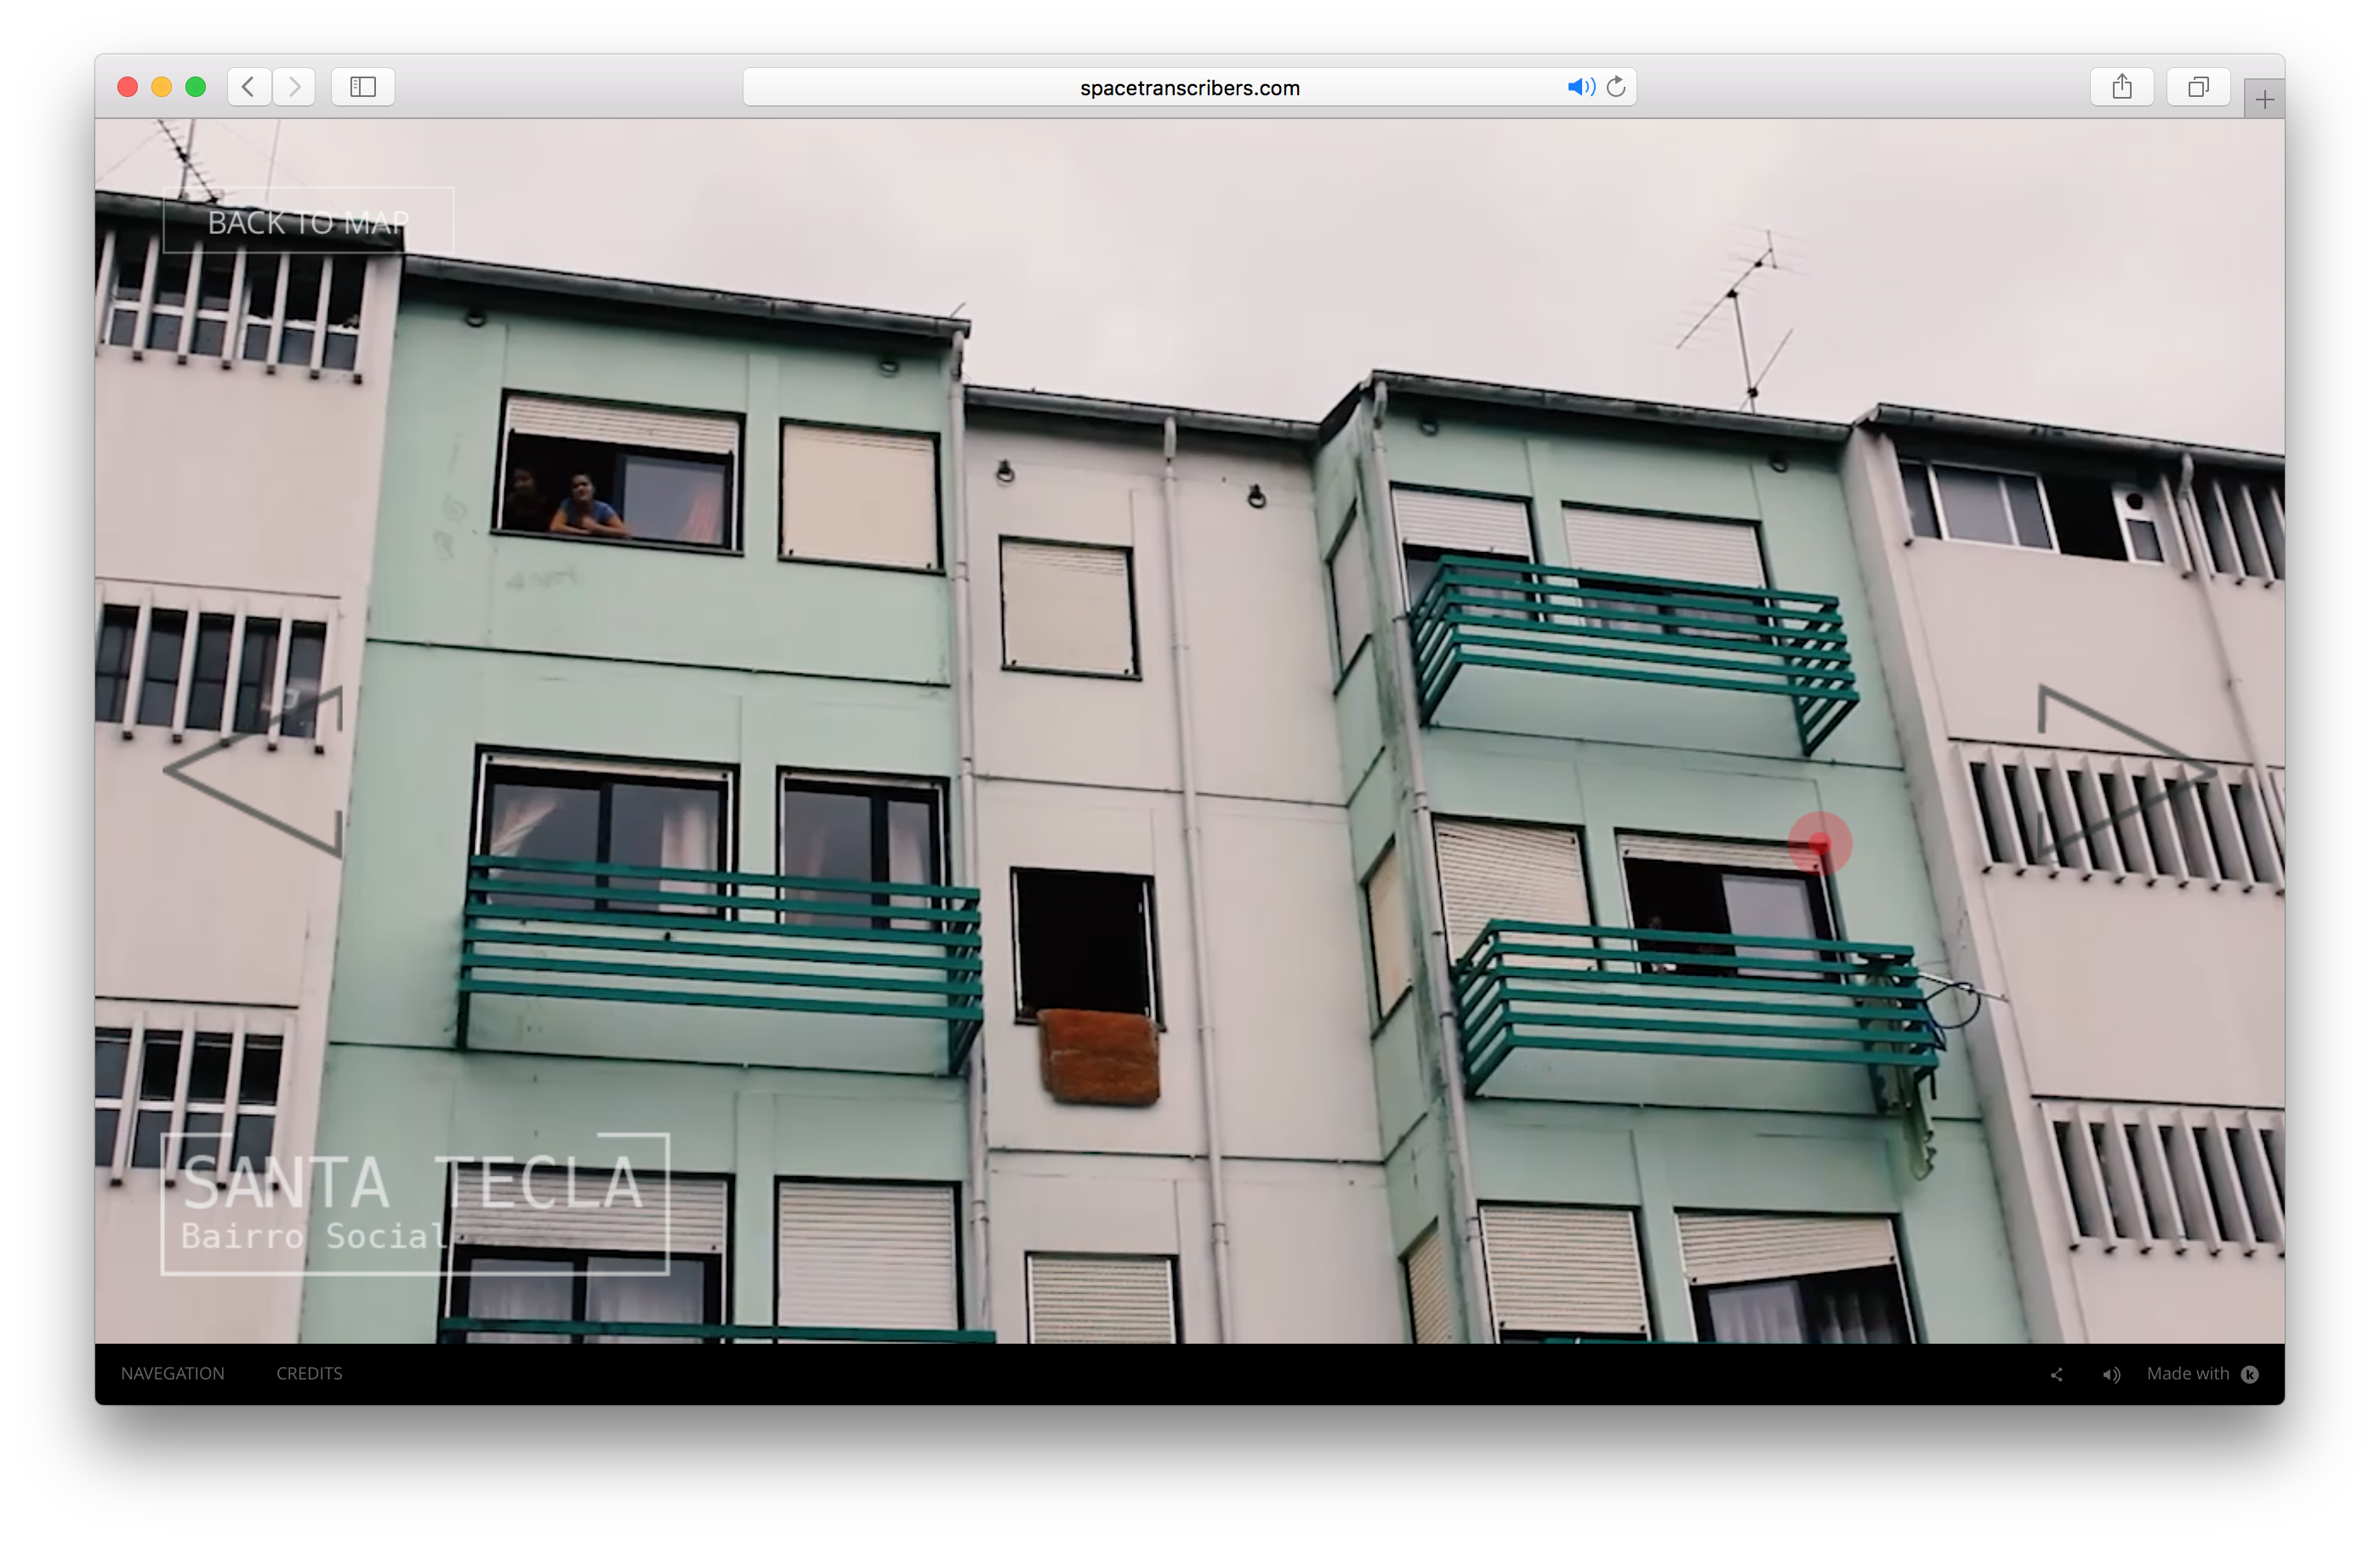Screen dimensions: 2380x1541
Task: Reload the page with refresh icon
Action: [1616, 87]
